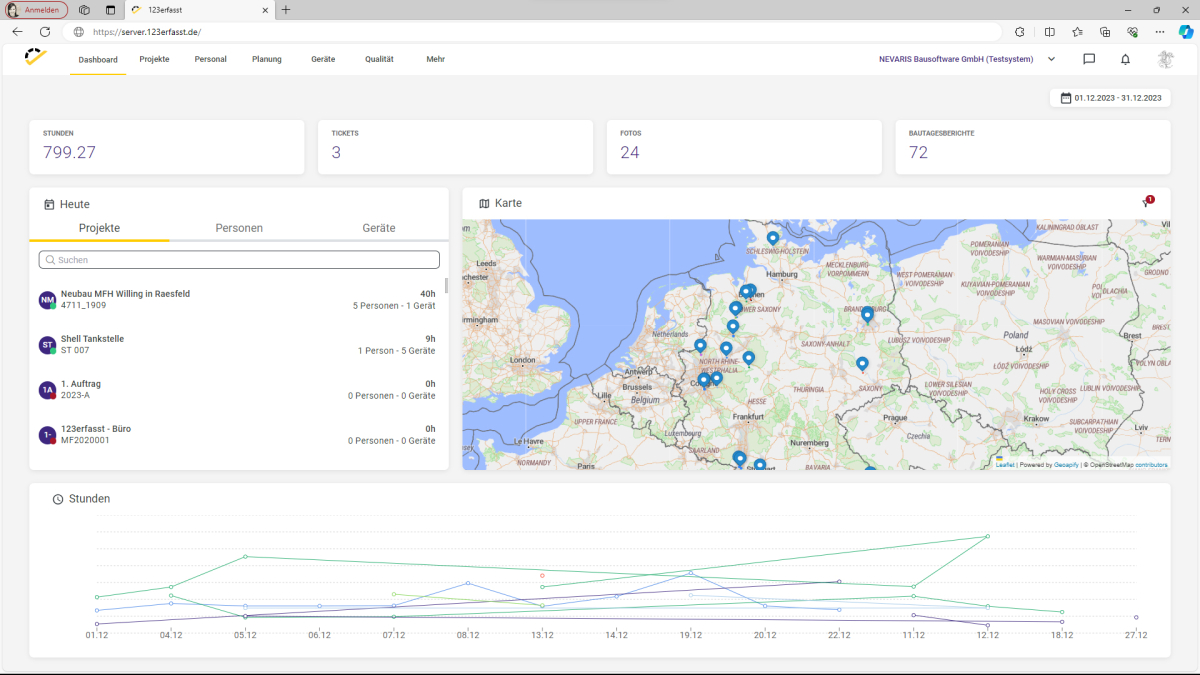
Task: Switch to the Geräte tab in Heute
Action: [x=378, y=228]
